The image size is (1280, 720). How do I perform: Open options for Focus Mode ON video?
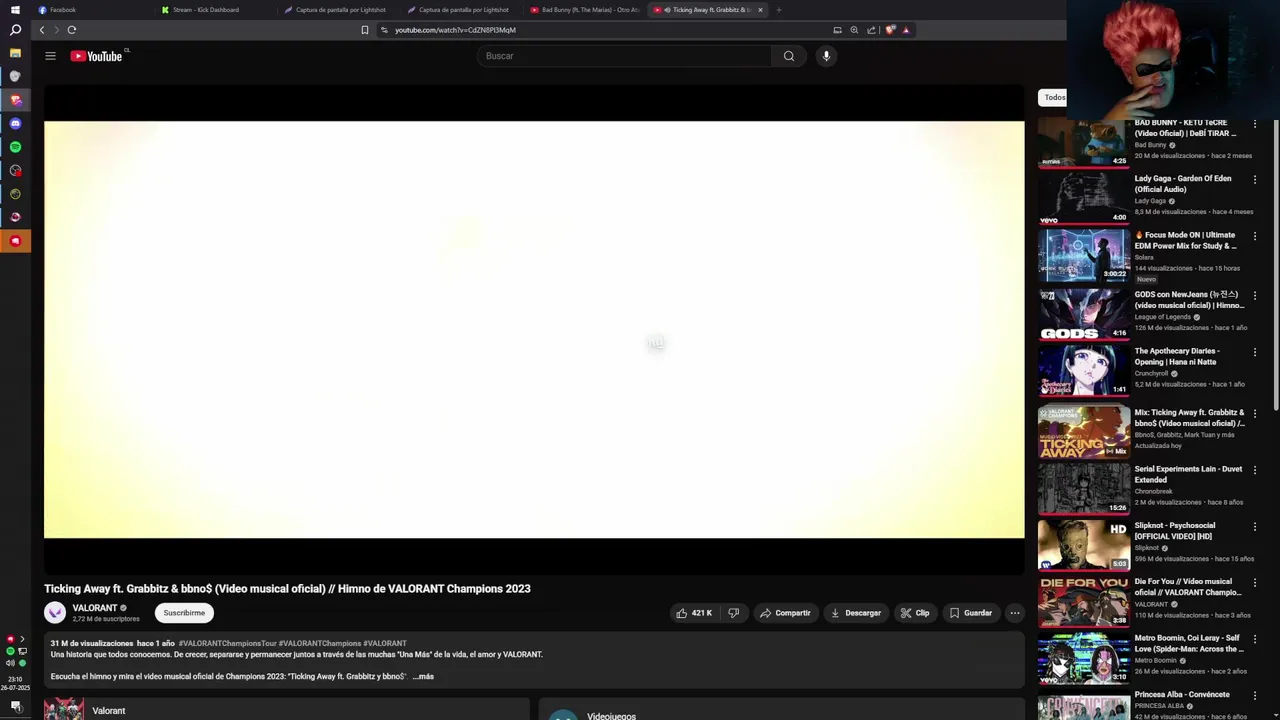click(1255, 237)
